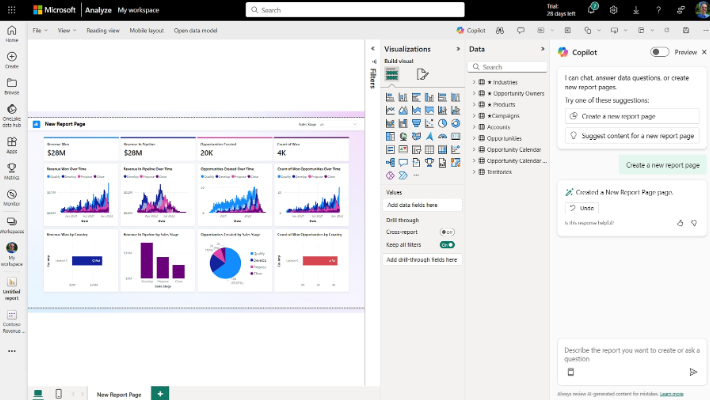Select the gauge visual
The height and width of the screenshot is (400, 710).
[442, 136]
